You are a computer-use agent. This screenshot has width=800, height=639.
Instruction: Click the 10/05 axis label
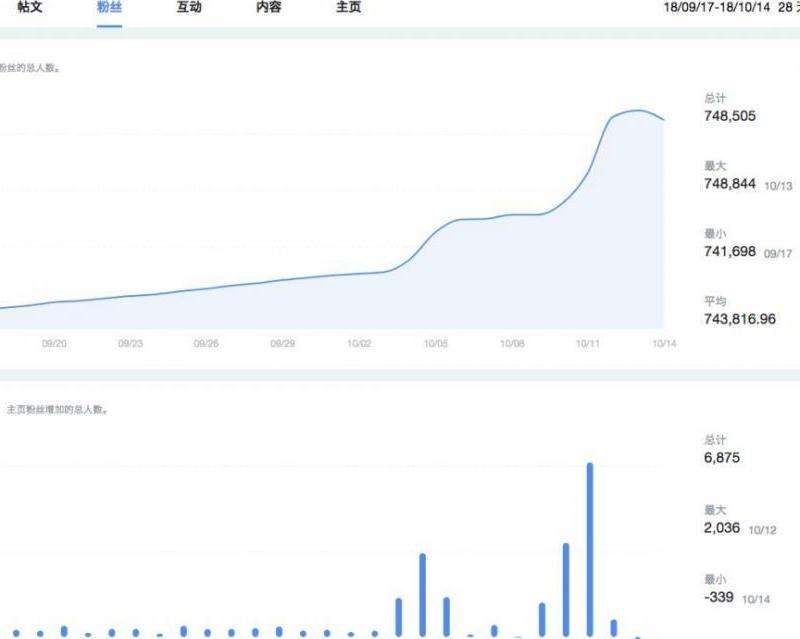[436, 343]
